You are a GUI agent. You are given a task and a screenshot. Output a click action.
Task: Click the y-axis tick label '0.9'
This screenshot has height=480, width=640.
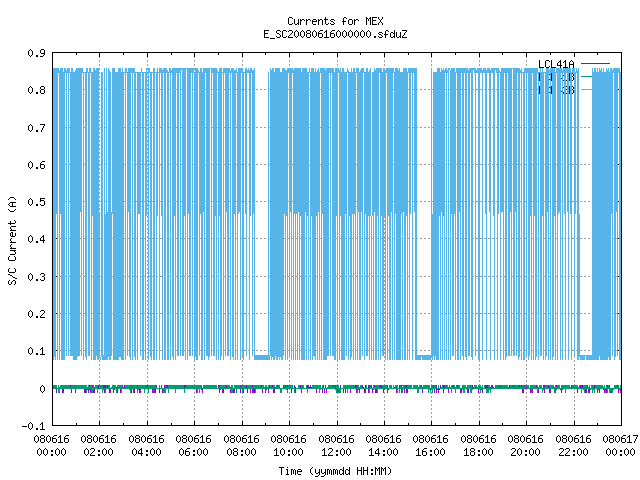[36, 53]
